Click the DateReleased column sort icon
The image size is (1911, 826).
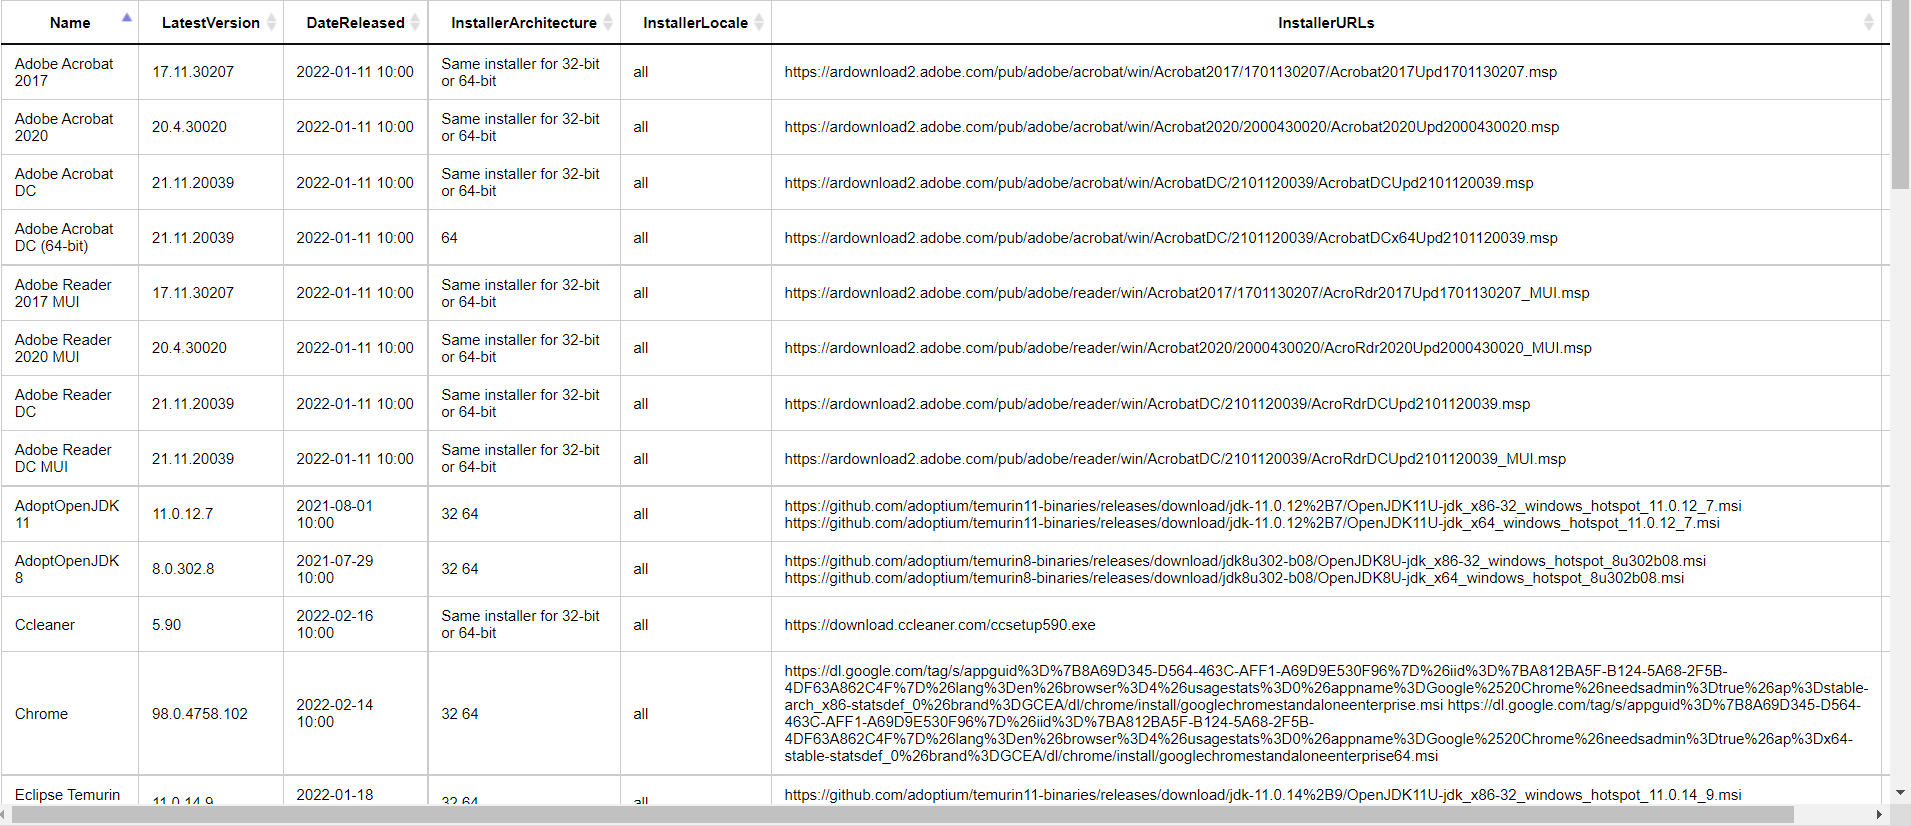click(415, 22)
